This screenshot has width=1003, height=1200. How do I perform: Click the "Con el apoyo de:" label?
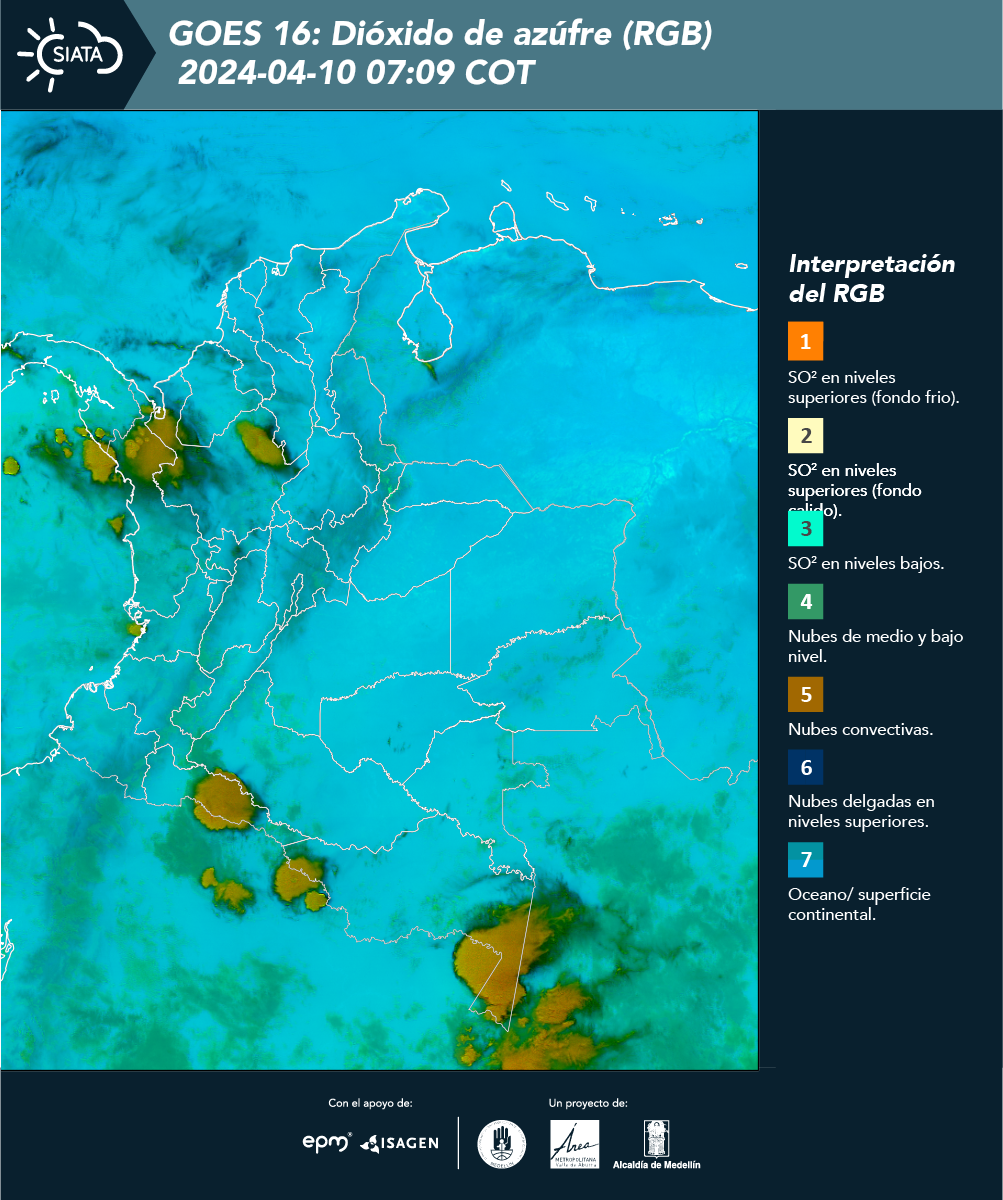(370, 1103)
